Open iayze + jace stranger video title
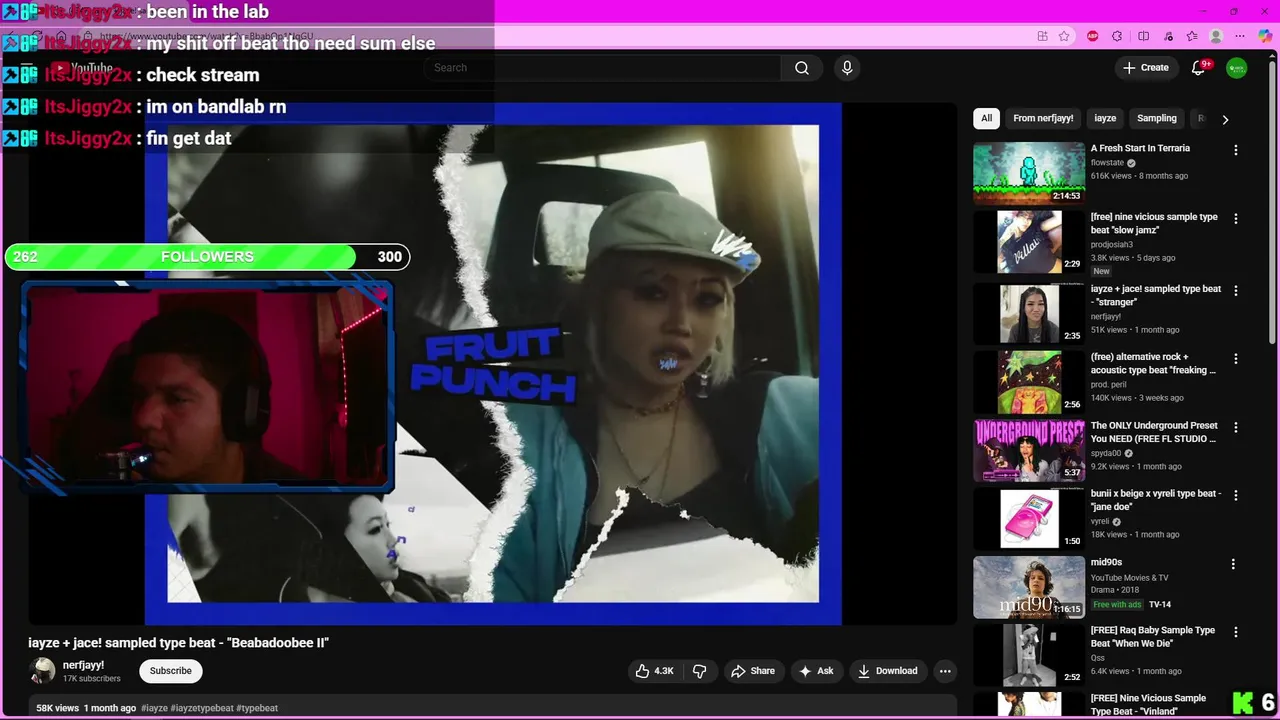The image size is (1280, 720). pyautogui.click(x=1156, y=295)
